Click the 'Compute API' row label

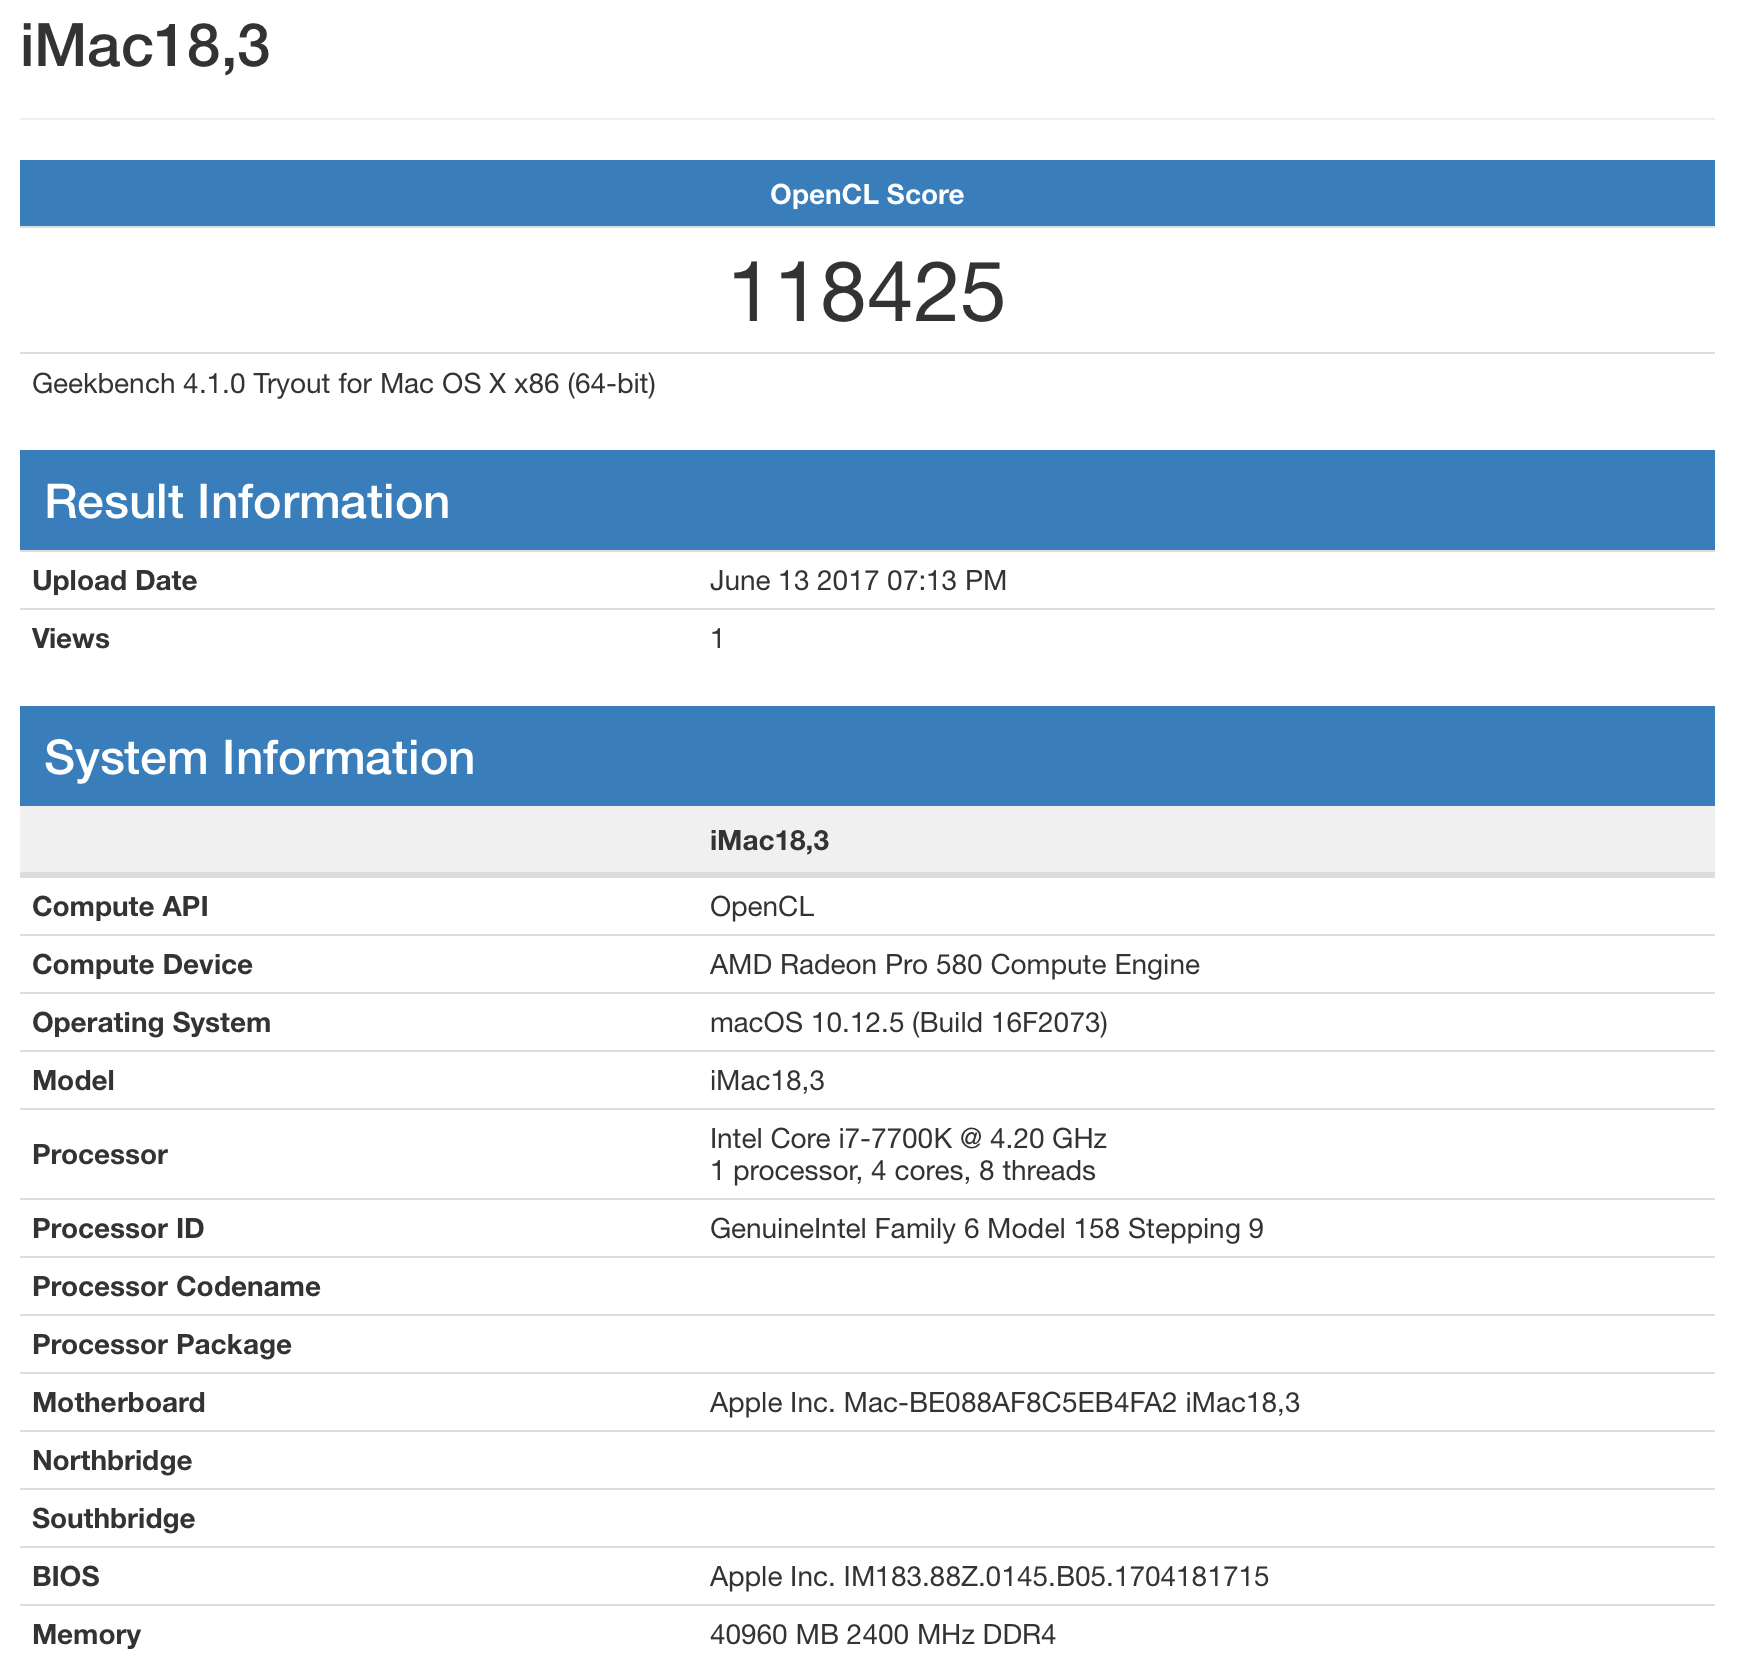coord(121,907)
